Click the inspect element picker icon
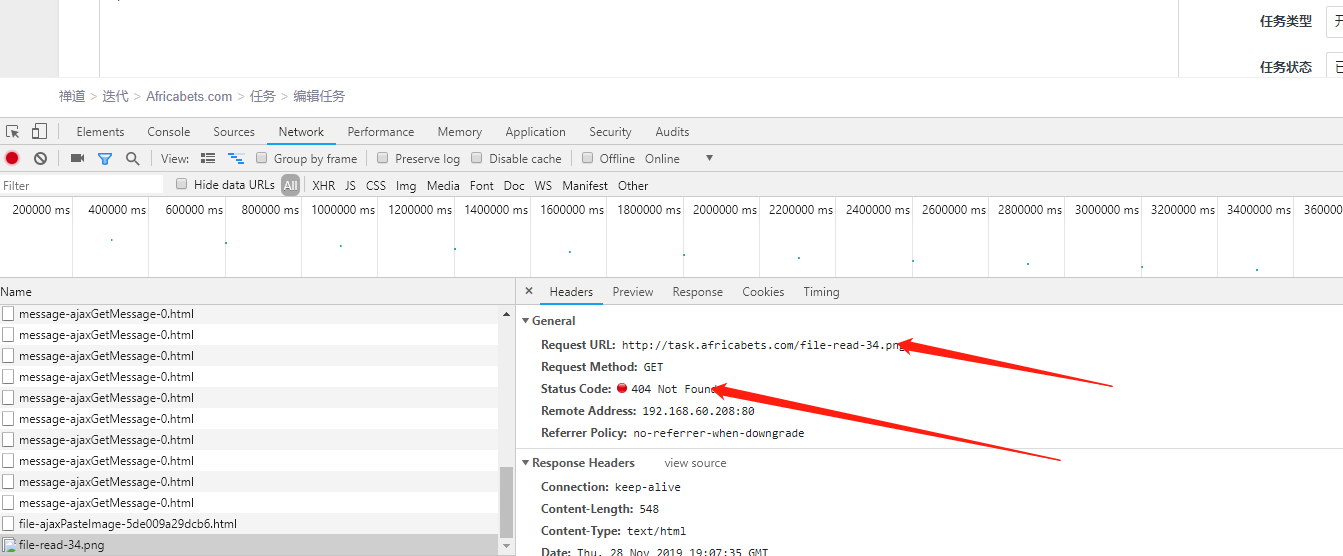The width and height of the screenshot is (1343, 556). 13,132
